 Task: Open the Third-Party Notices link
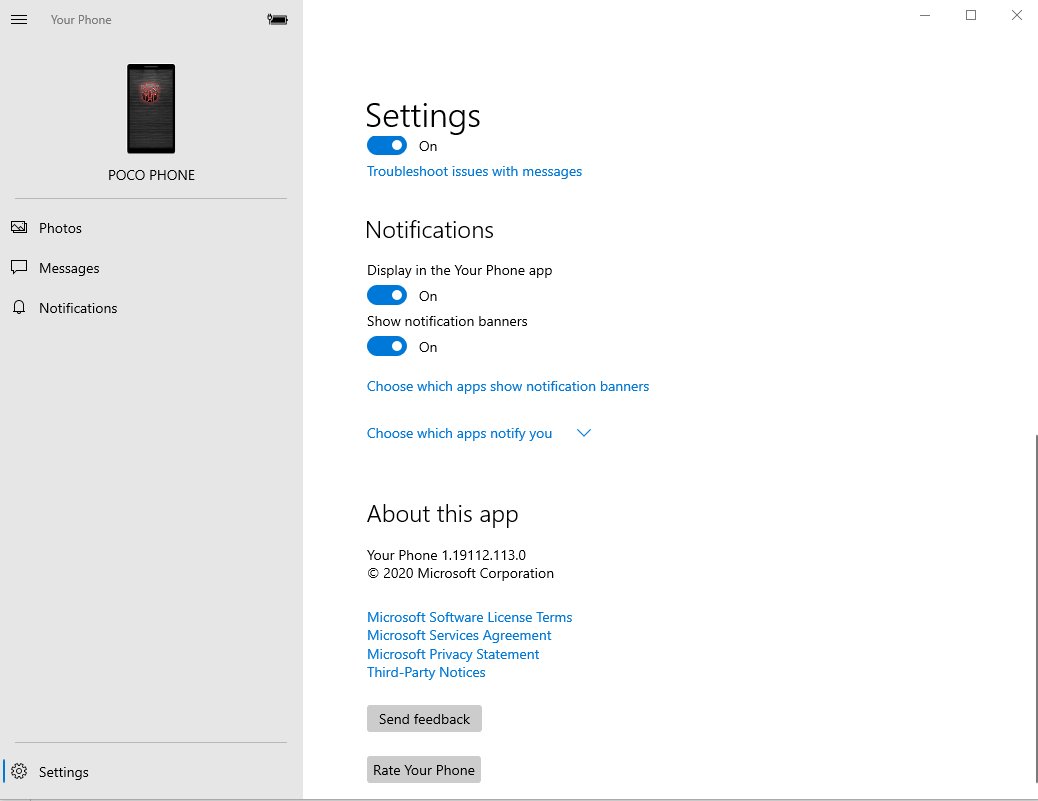pyautogui.click(x=426, y=672)
